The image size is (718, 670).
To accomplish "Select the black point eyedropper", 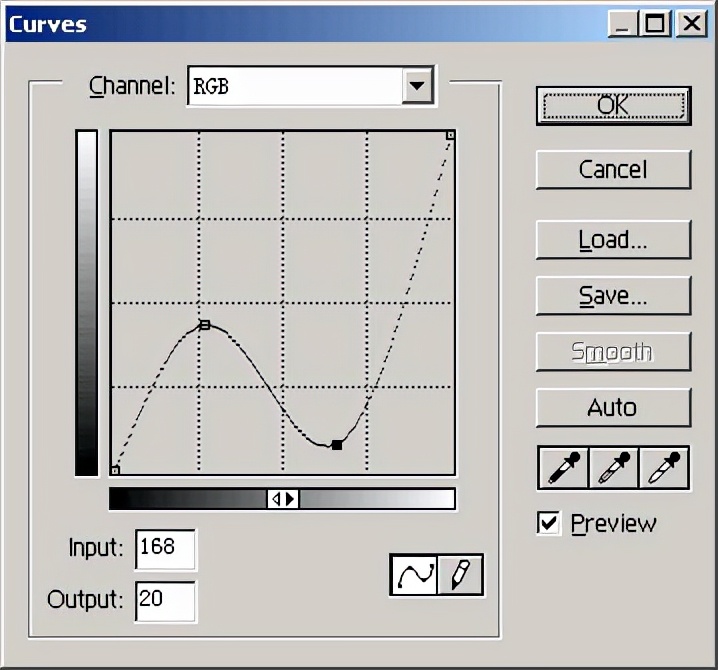I will [563, 468].
